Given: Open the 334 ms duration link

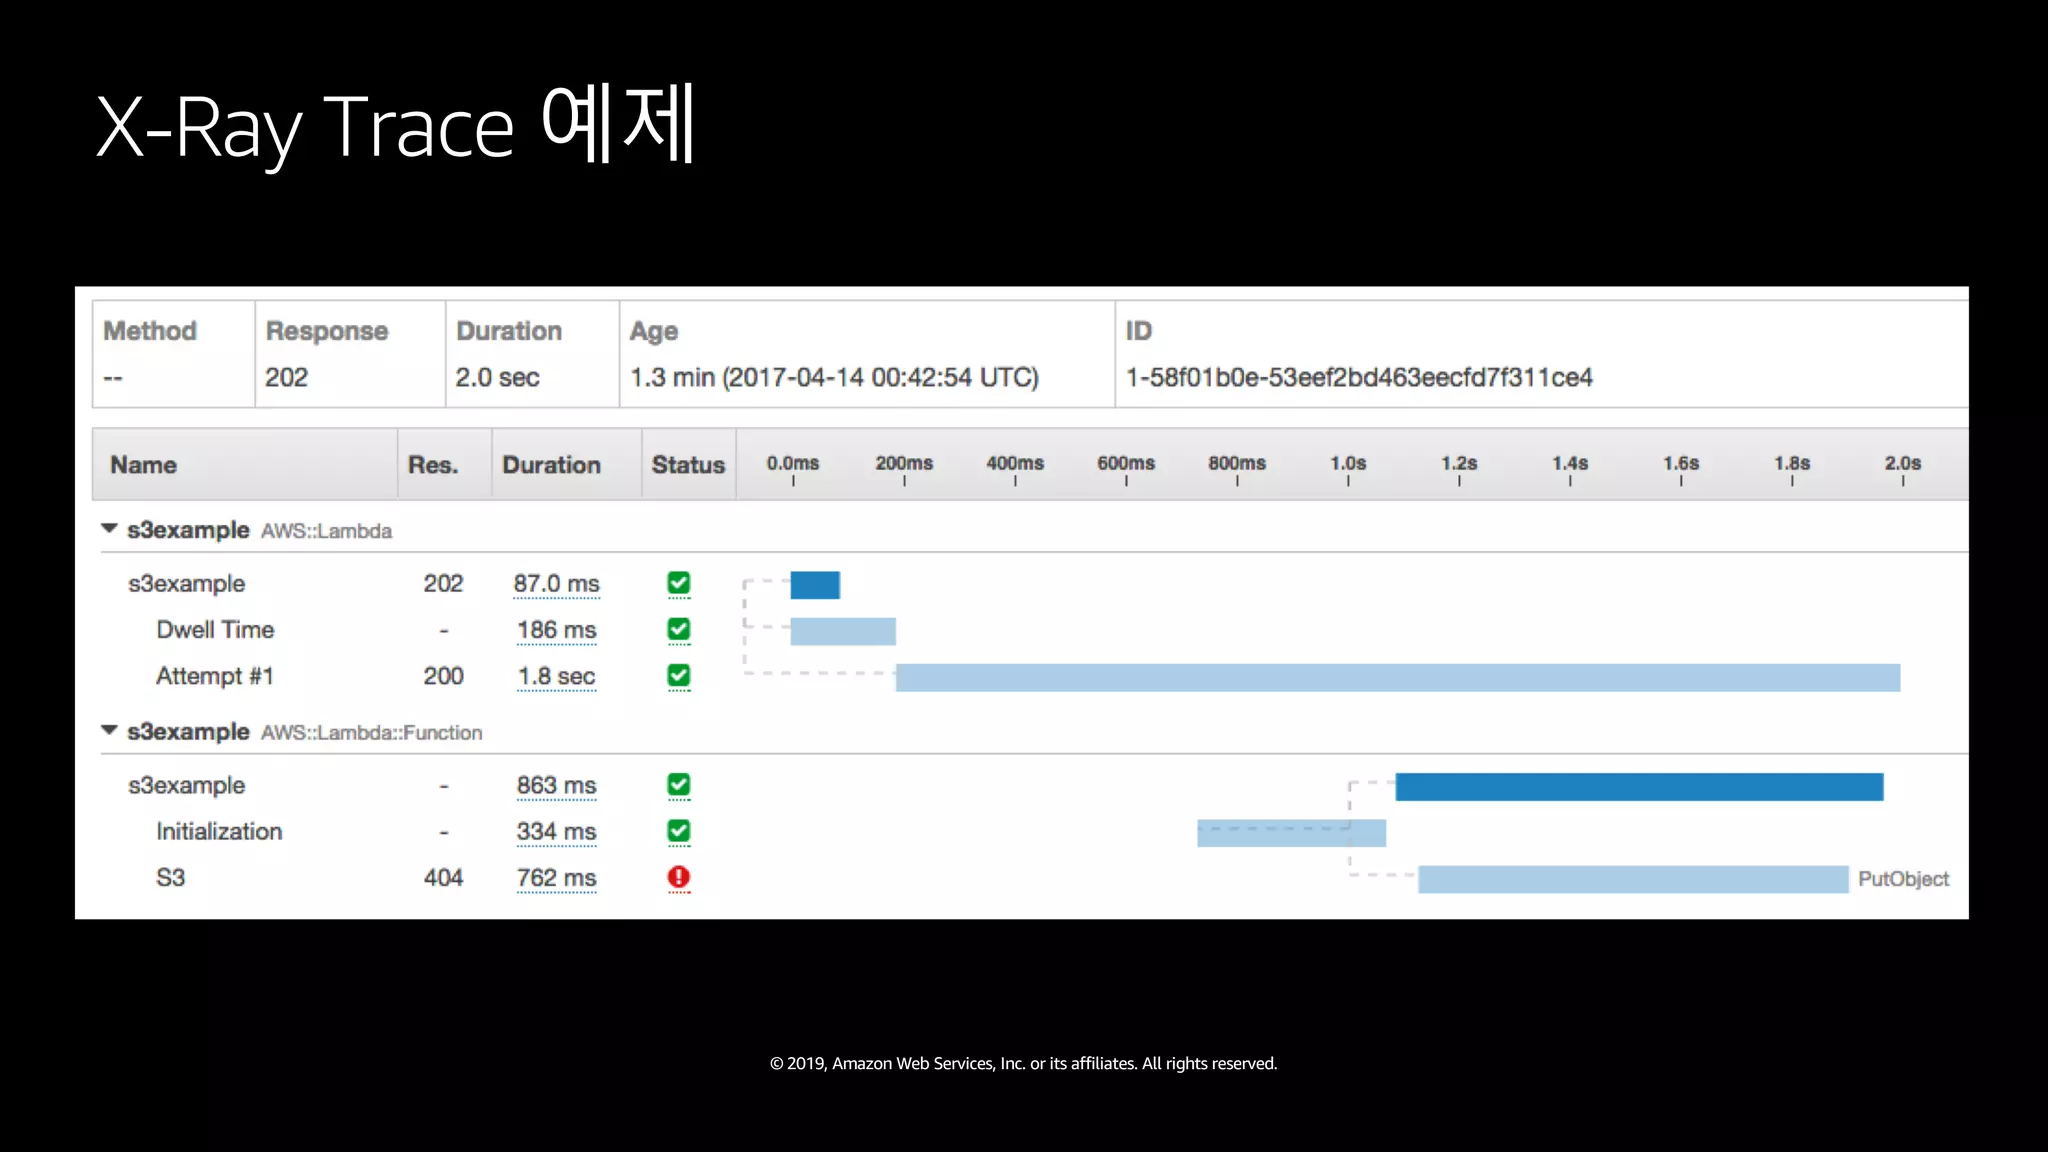Looking at the screenshot, I should click(x=556, y=832).
